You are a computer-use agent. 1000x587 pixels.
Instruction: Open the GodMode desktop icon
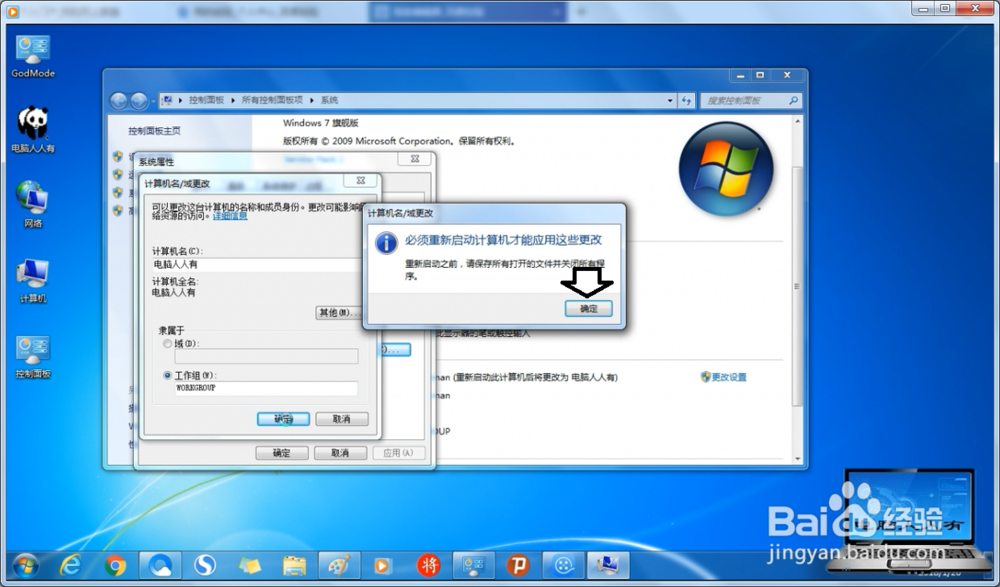click(x=33, y=56)
